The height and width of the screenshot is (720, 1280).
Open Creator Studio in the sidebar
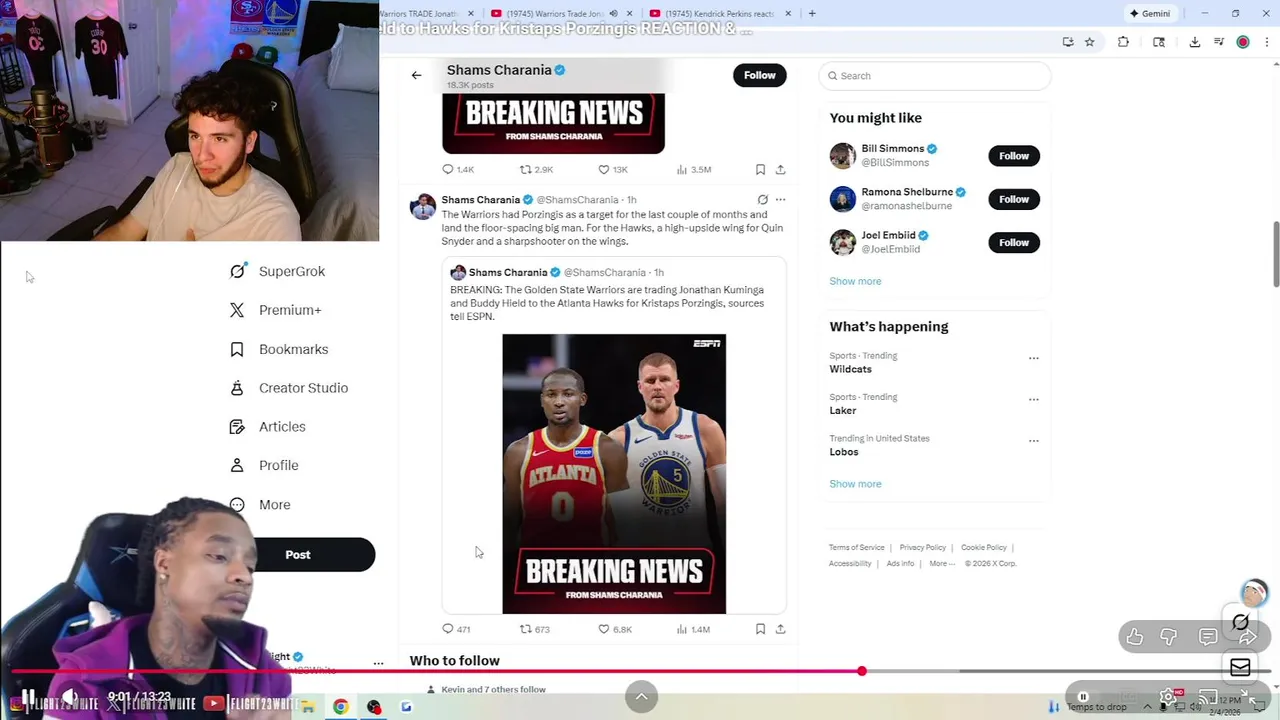pyautogui.click(x=288, y=388)
